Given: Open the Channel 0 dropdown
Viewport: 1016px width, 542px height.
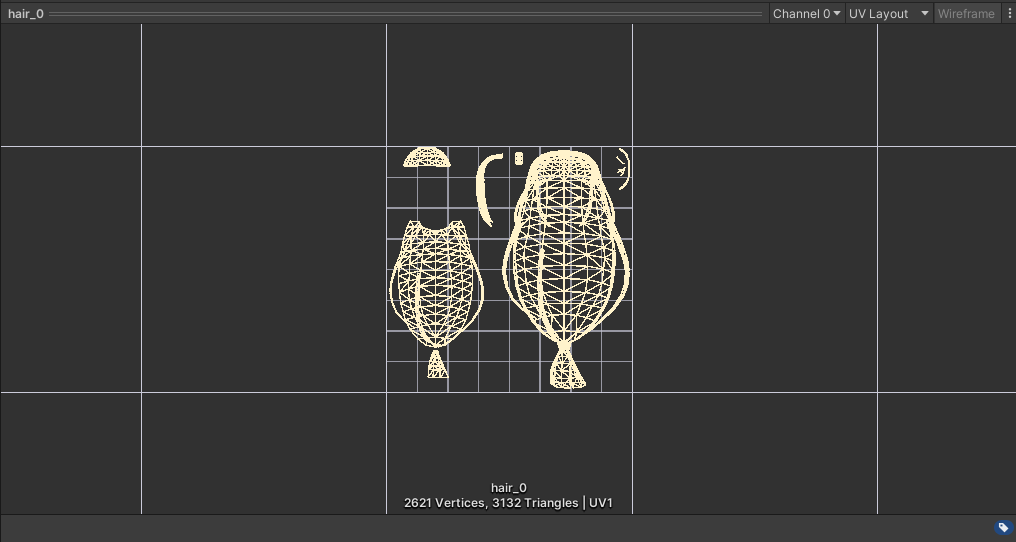Looking at the screenshot, I should [807, 14].
